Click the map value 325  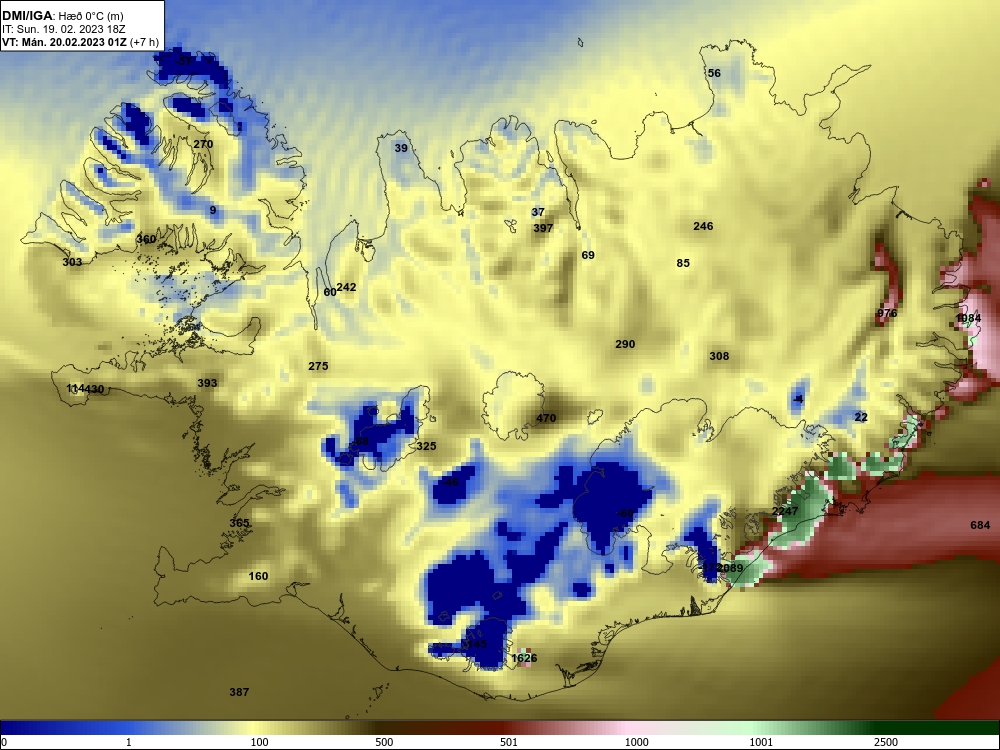[x=426, y=446]
